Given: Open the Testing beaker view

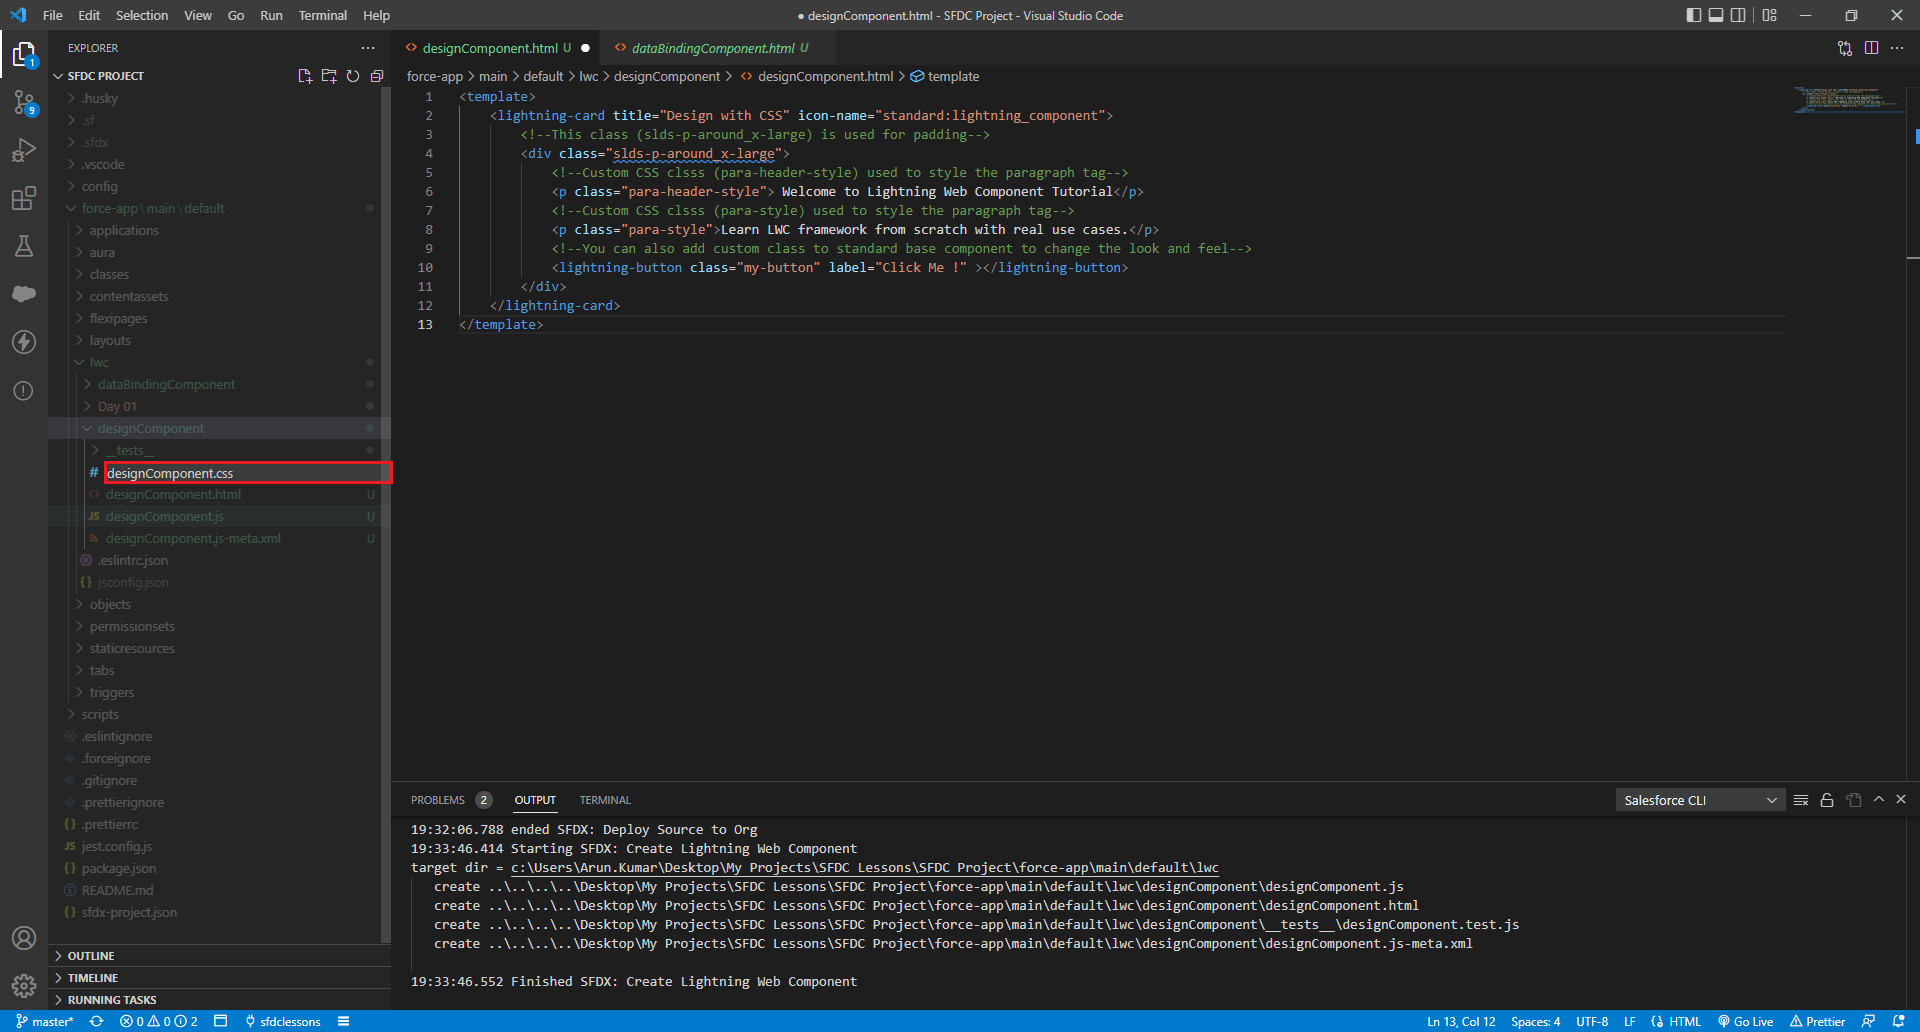Looking at the screenshot, I should pyautogui.click(x=24, y=246).
